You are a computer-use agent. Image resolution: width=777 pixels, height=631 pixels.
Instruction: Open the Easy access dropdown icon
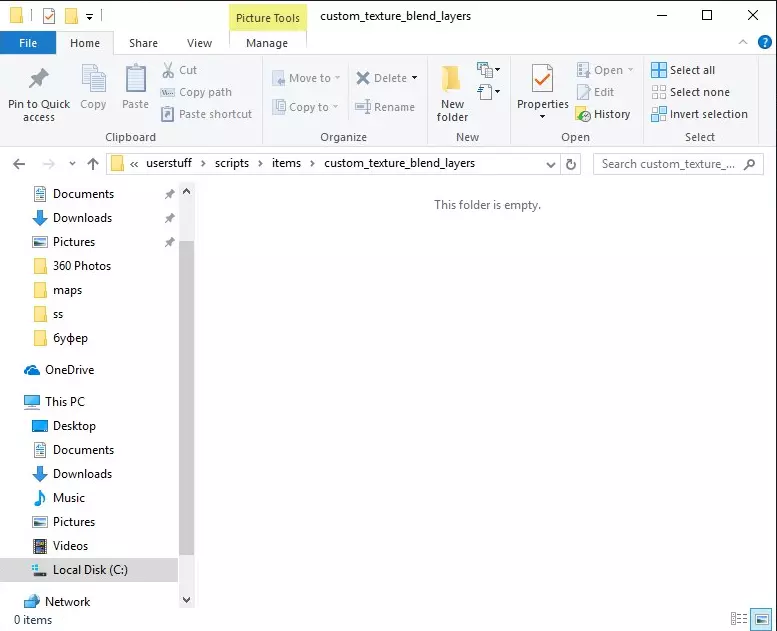pyautogui.click(x=488, y=92)
